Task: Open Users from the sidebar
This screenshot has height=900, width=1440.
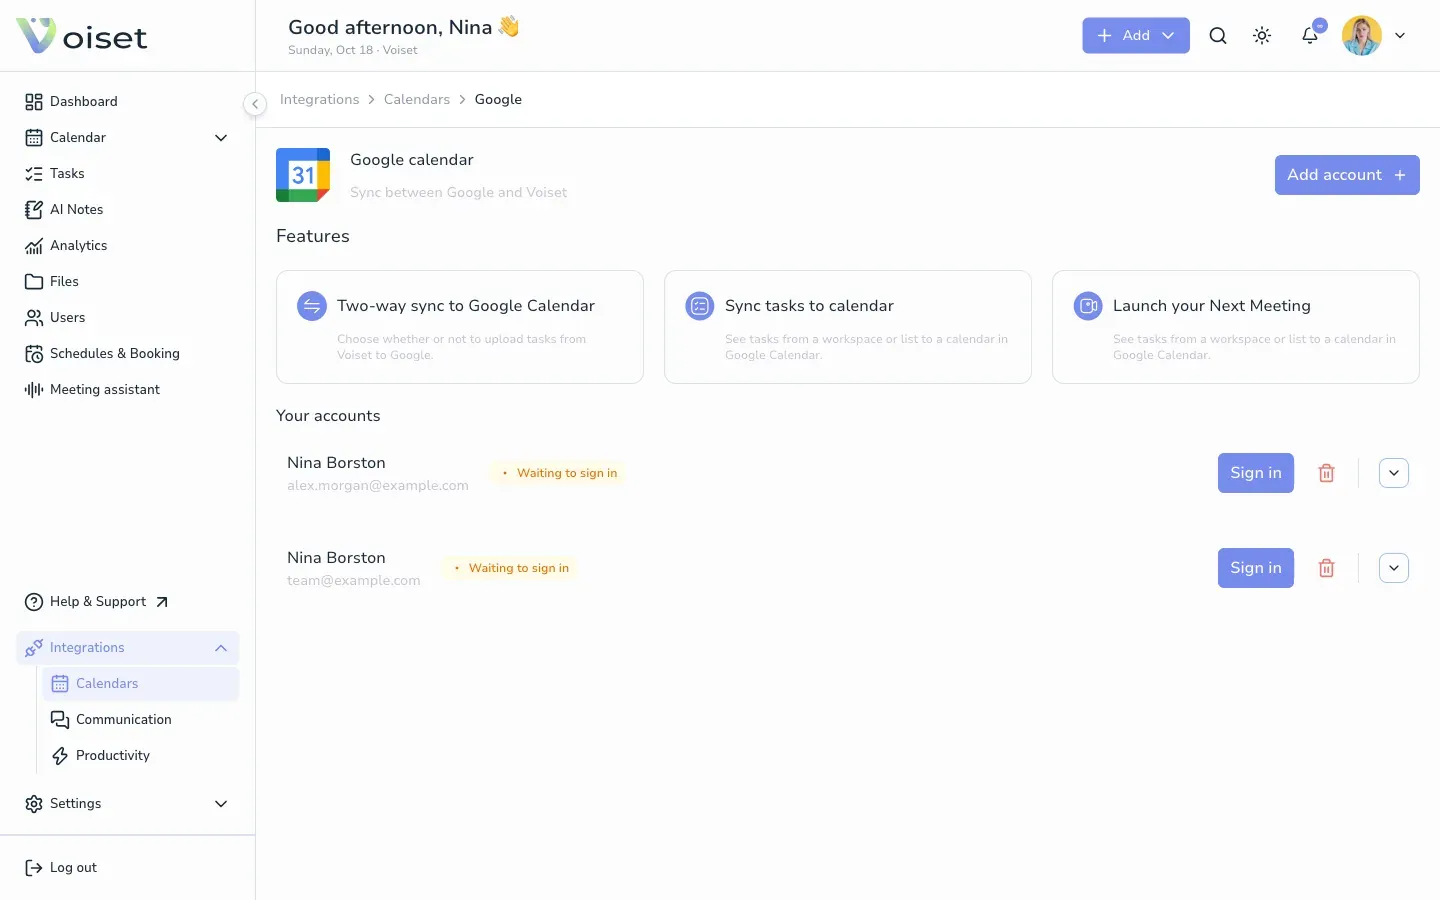Action: [x=68, y=317]
